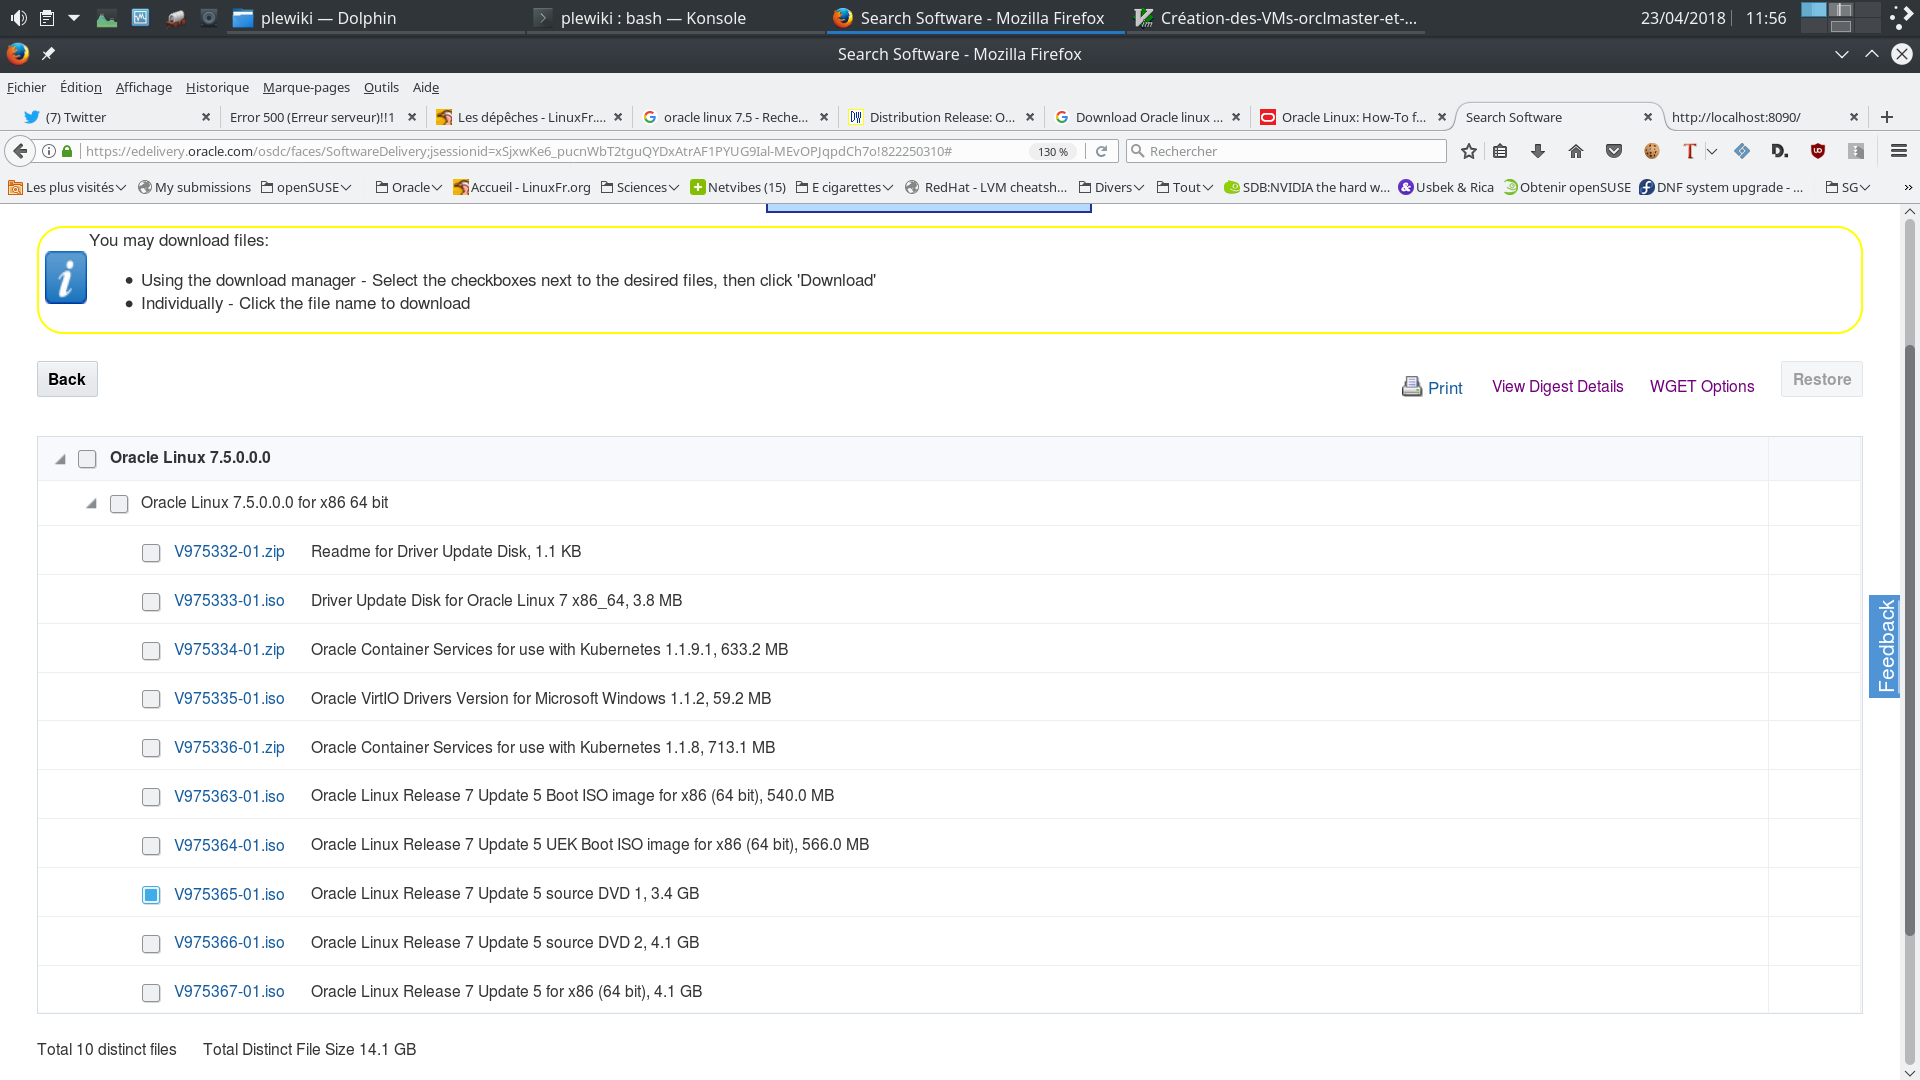Viewport: 1920px width, 1080px height.
Task: Select the V975333-01.iso checkbox
Action: (x=151, y=602)
